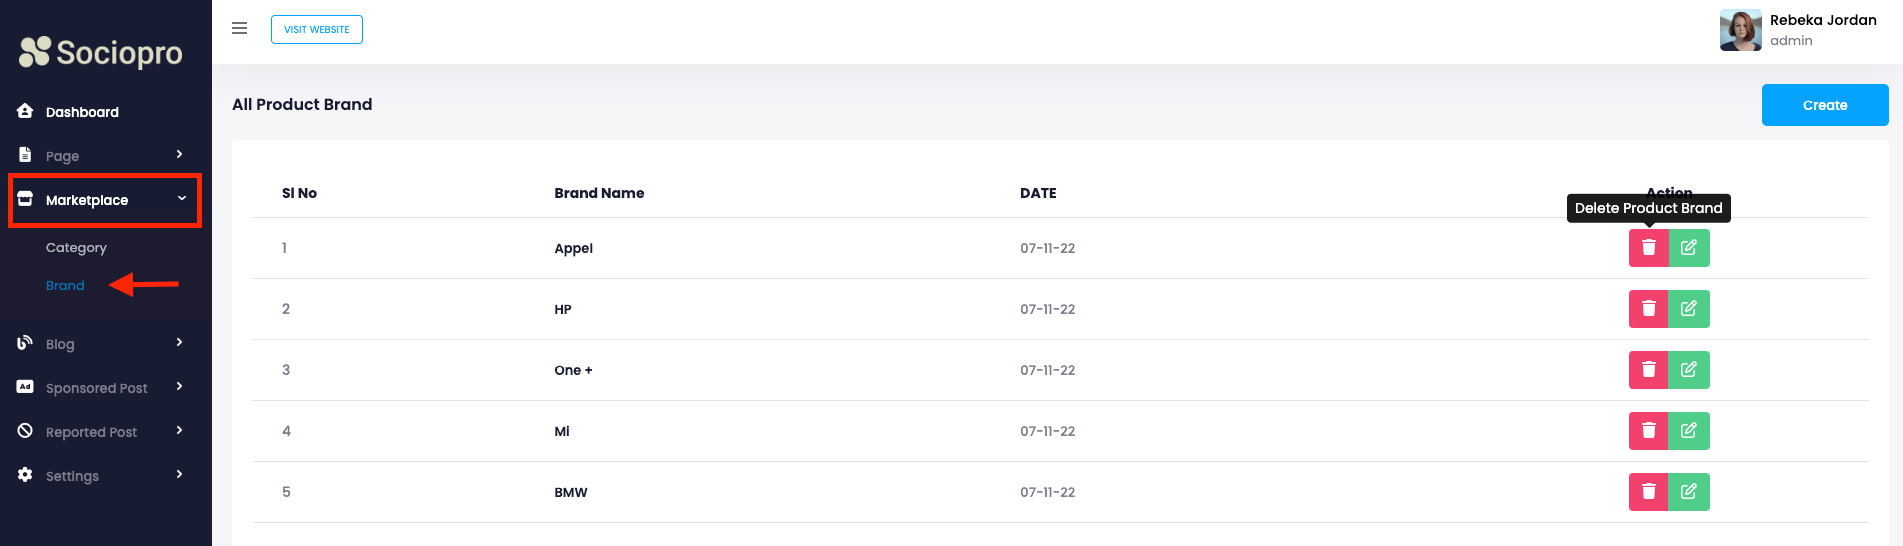Edit the HP brand entry
Image resolution: width=1903 pixels, height=546 pixels.
[x=1689, y=309]
